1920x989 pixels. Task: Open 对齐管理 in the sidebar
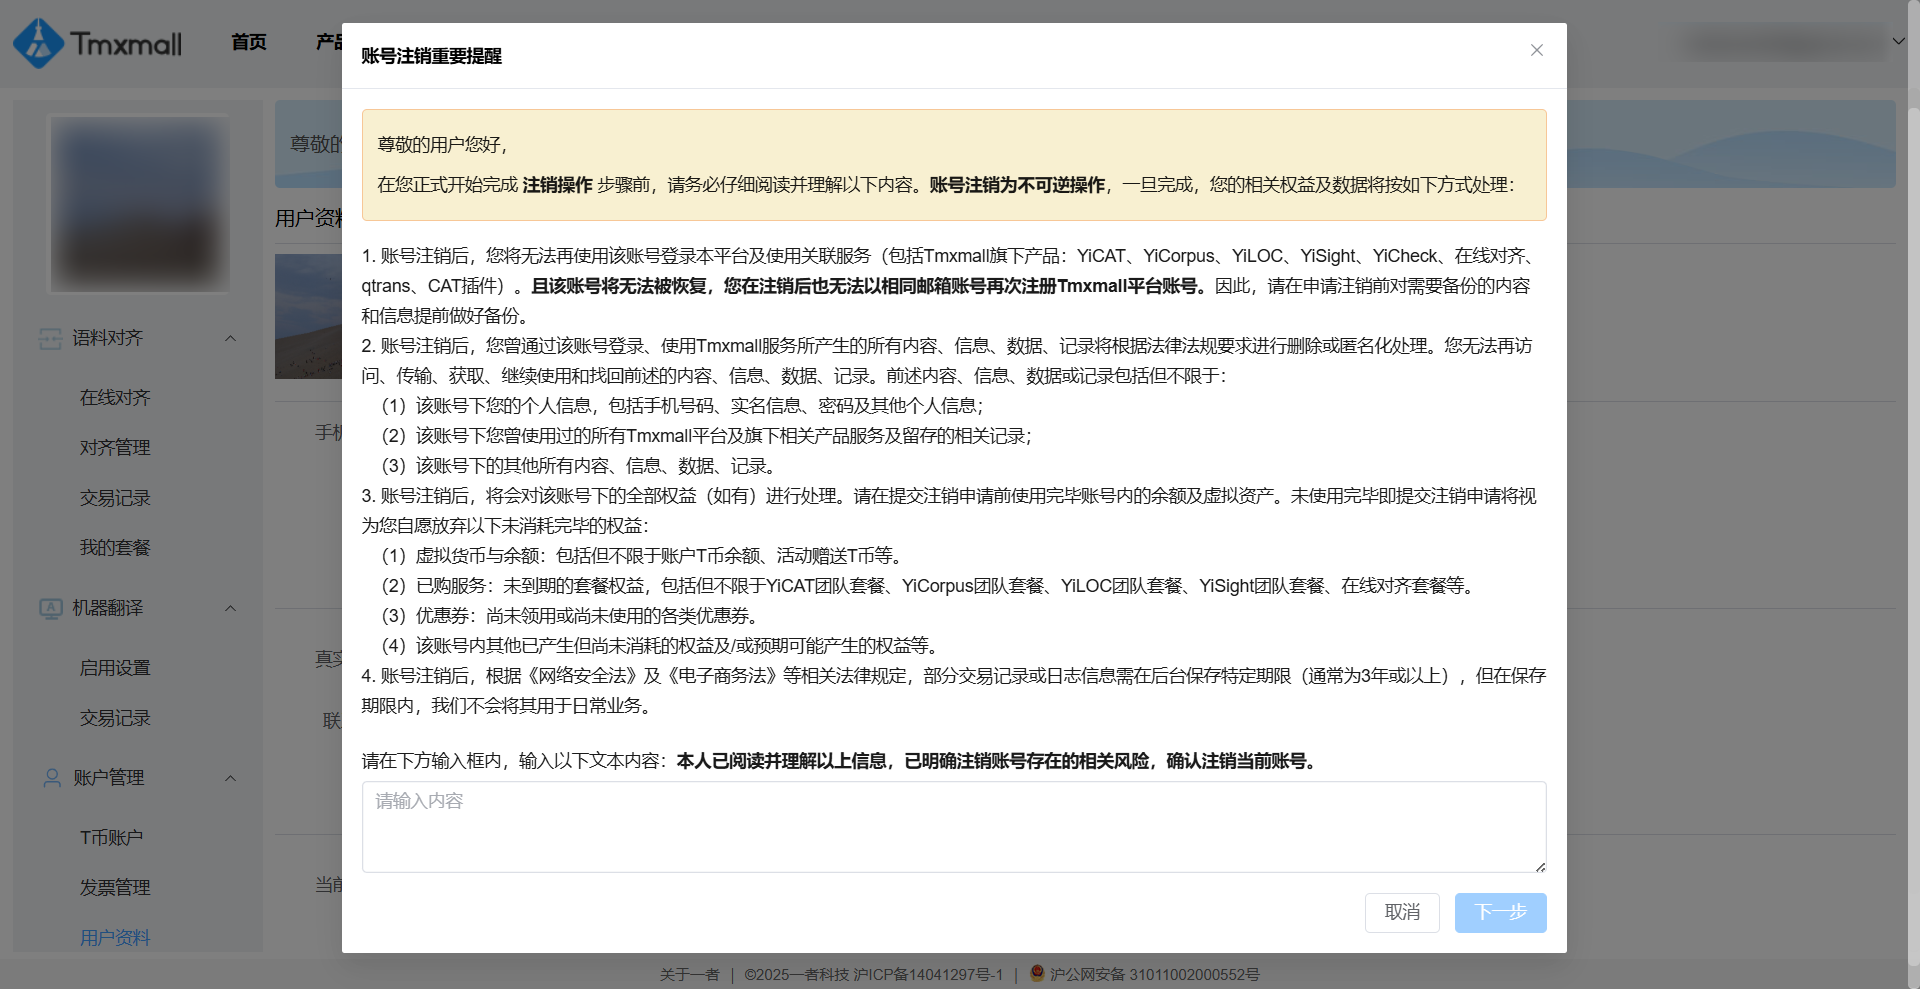(x=115, y=448)
